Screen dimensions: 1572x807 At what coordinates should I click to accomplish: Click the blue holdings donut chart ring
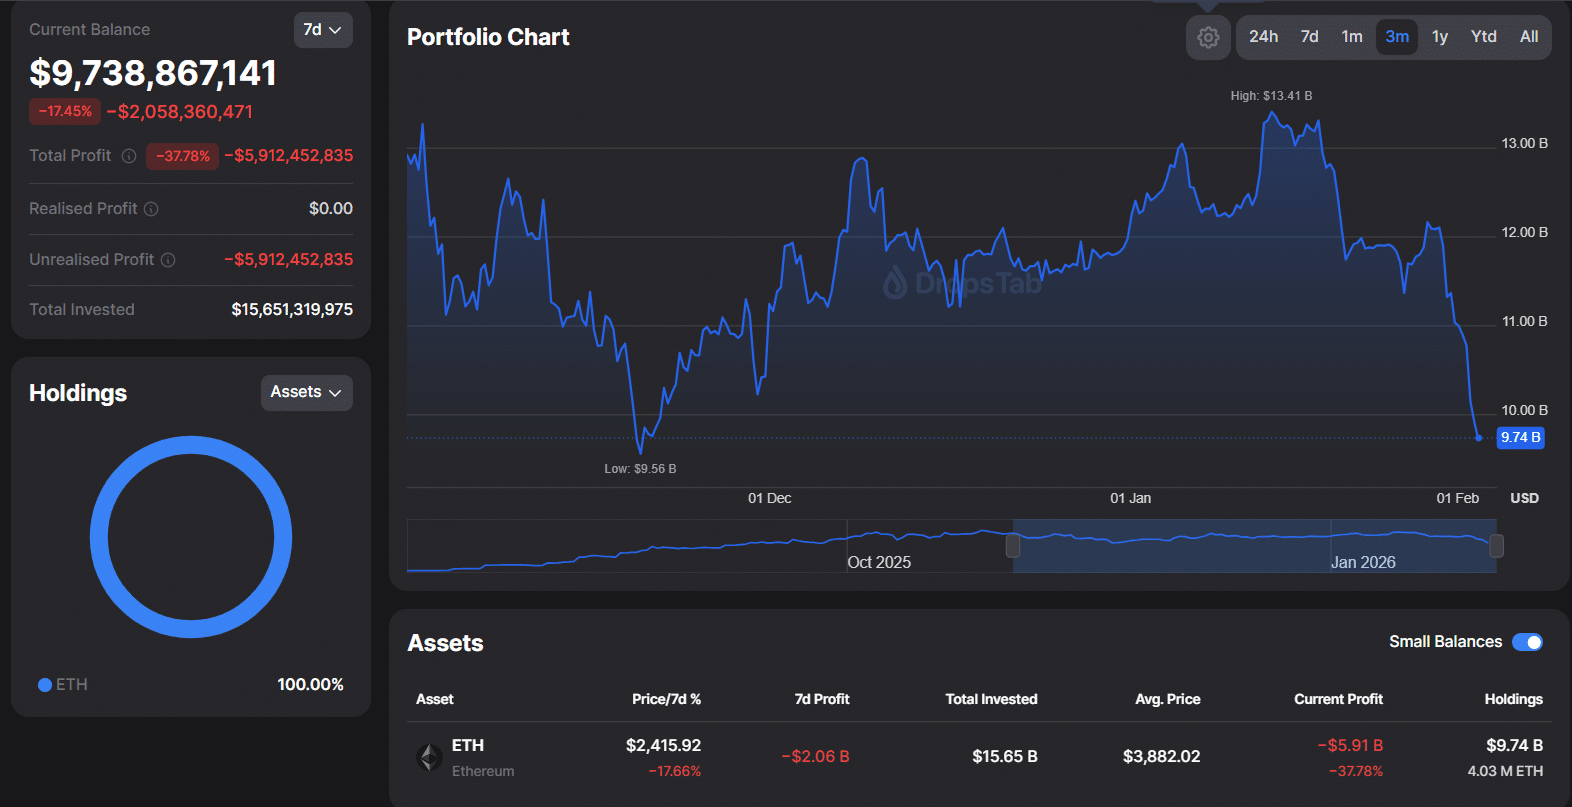point(191,445)
